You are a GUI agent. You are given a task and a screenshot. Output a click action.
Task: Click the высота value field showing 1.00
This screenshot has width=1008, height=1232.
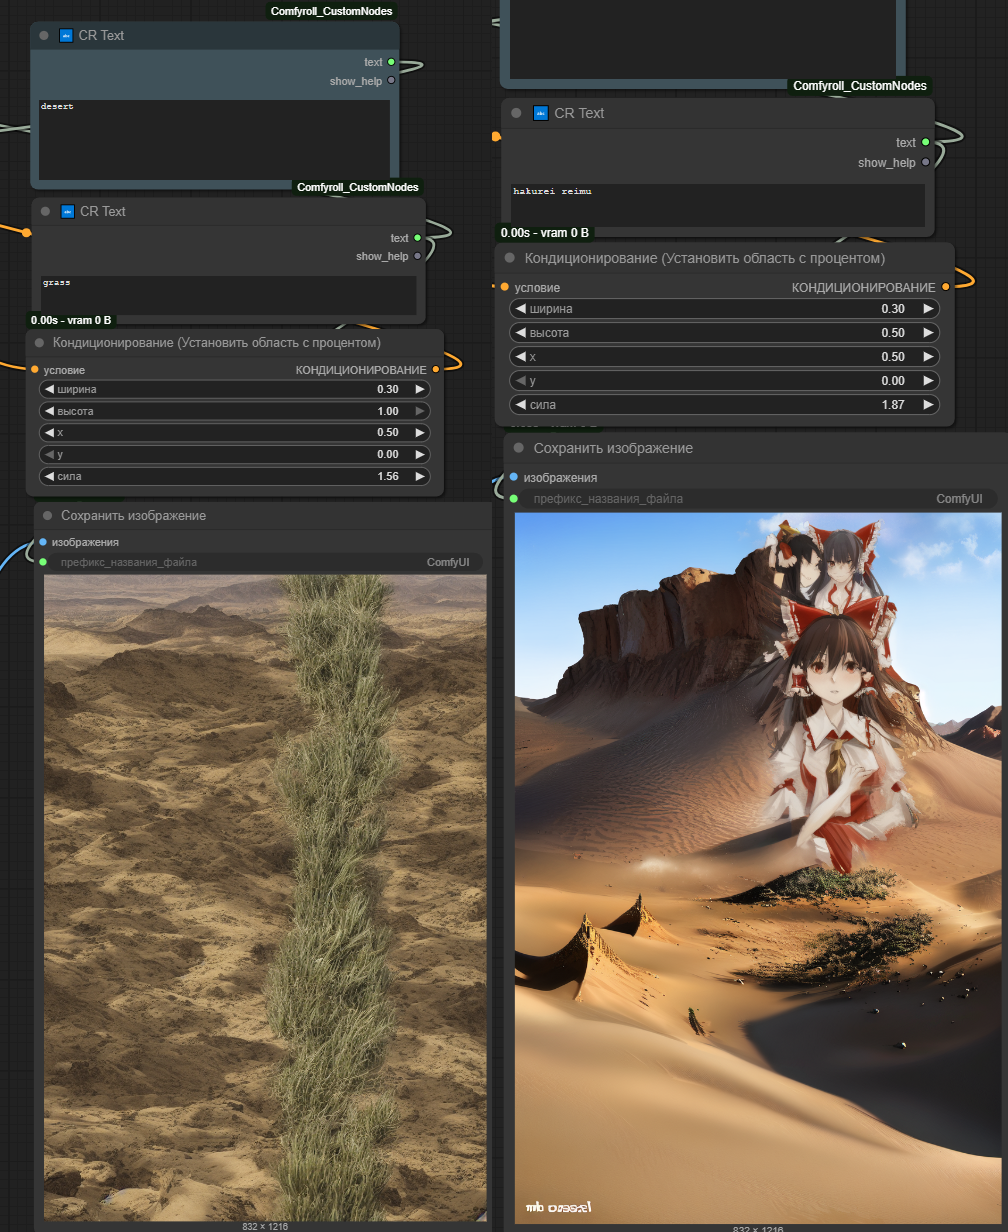coord(235,411)
